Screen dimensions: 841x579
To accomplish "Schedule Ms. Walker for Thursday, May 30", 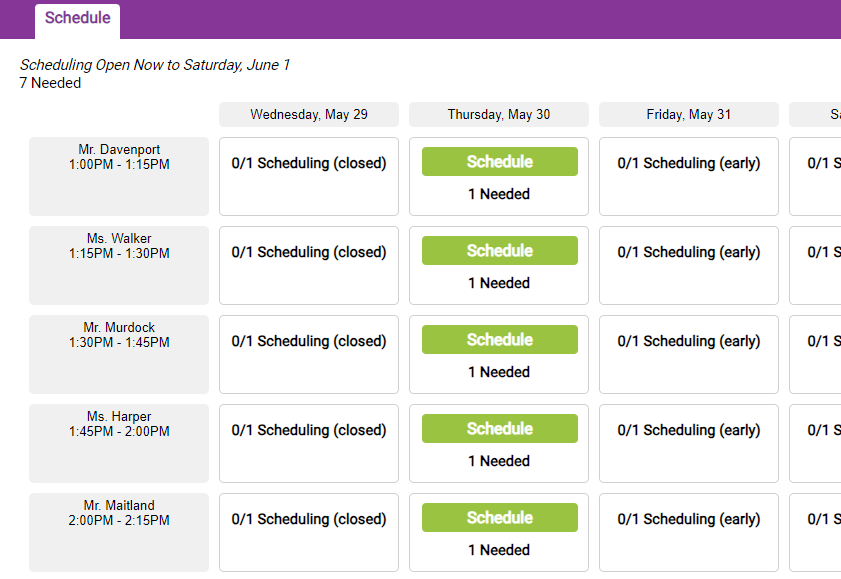I will point(498,250).
